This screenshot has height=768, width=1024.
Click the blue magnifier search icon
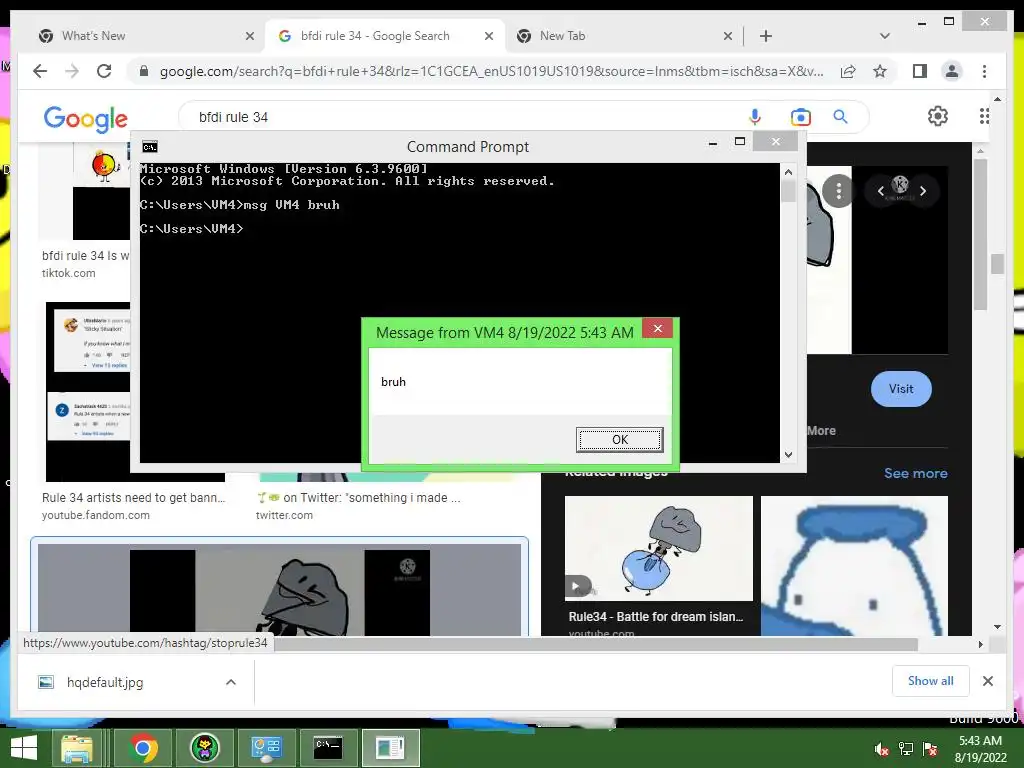click(x=840, y=117)
